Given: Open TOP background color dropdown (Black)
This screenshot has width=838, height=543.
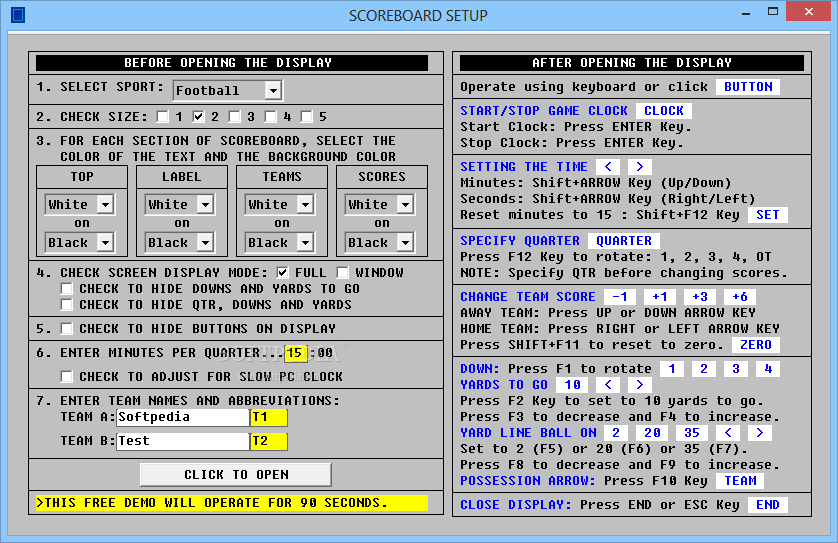Looking at the screenshot, I should point(80,242).
